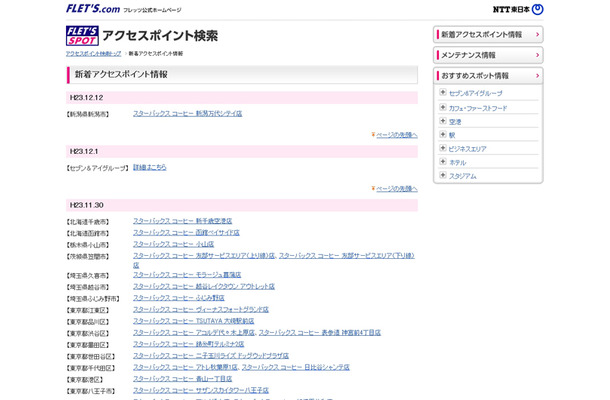Open 友部サービスエリア(下り線)店 link
The width and height of the screenshot is (610, 400).
coord(347,256)
